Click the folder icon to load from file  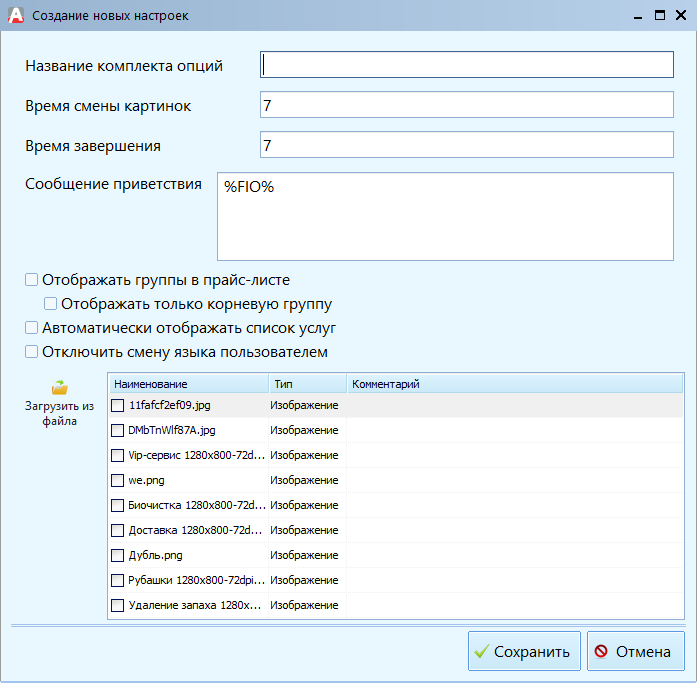pyautogui.click(x=59, y=387)
